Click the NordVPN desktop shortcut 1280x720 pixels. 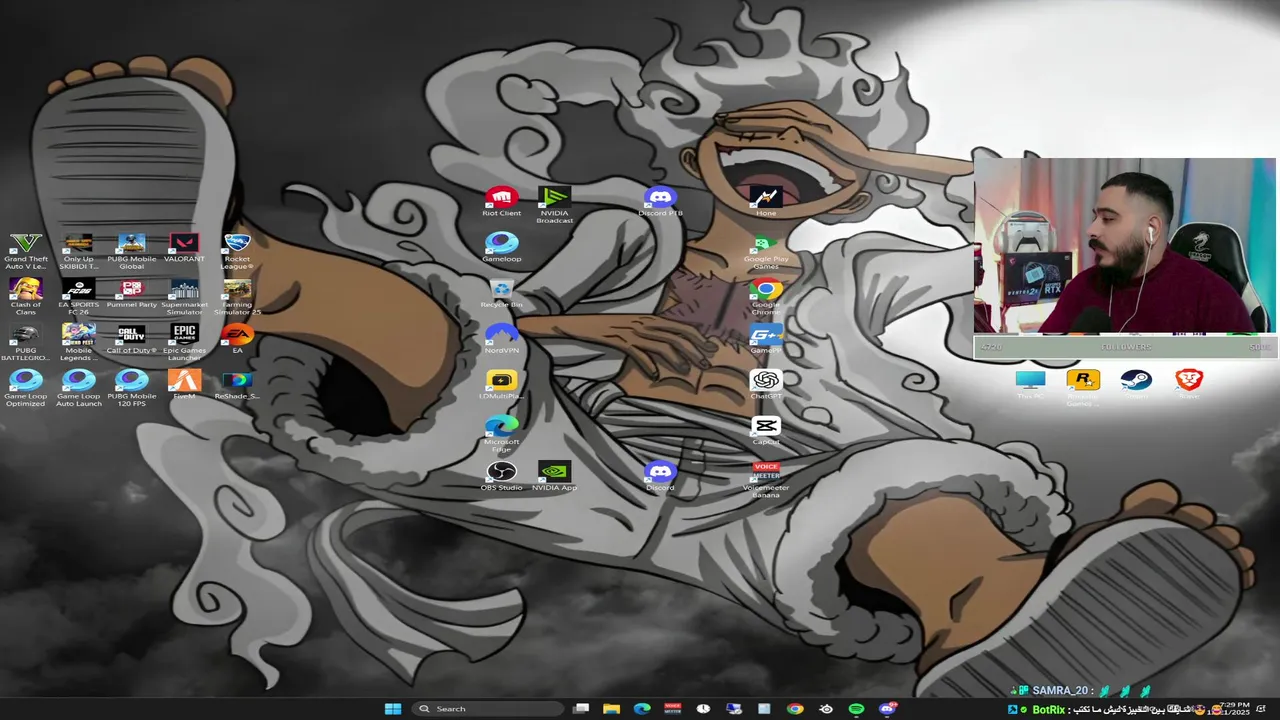point(501,339)
